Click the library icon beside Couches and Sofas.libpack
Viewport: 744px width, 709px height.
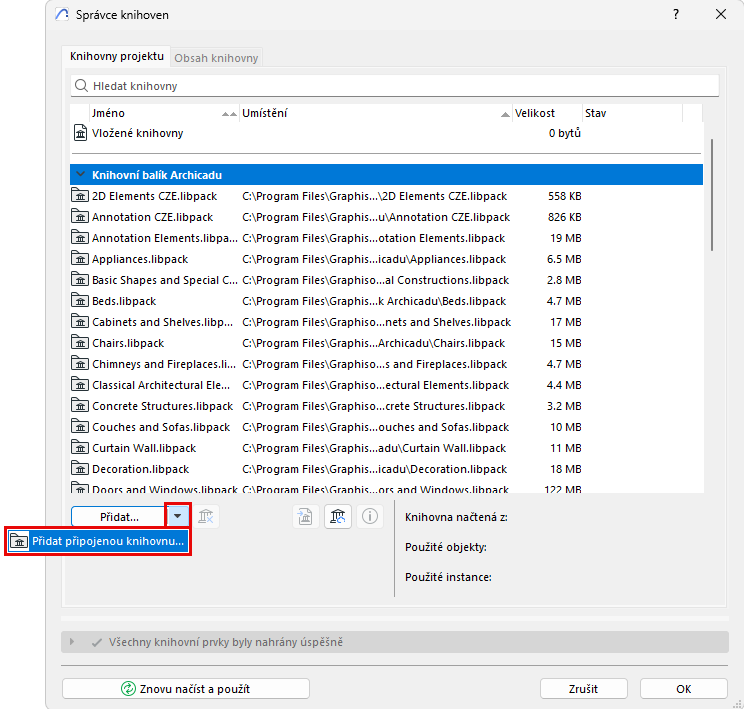(x=80, y=427)
